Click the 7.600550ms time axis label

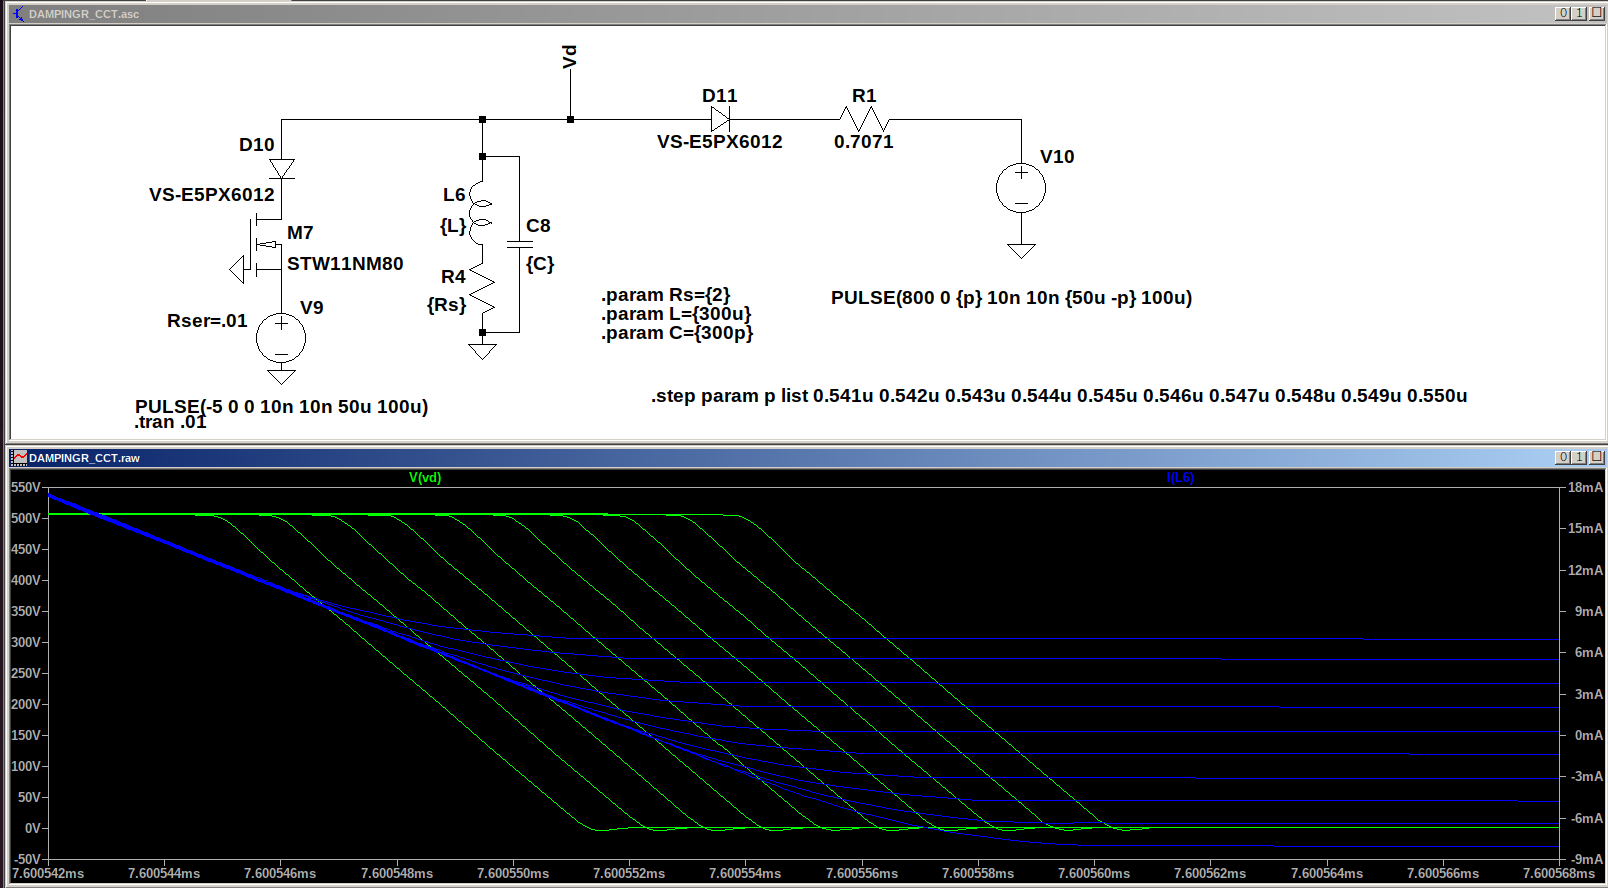click(x=513, y=874)
